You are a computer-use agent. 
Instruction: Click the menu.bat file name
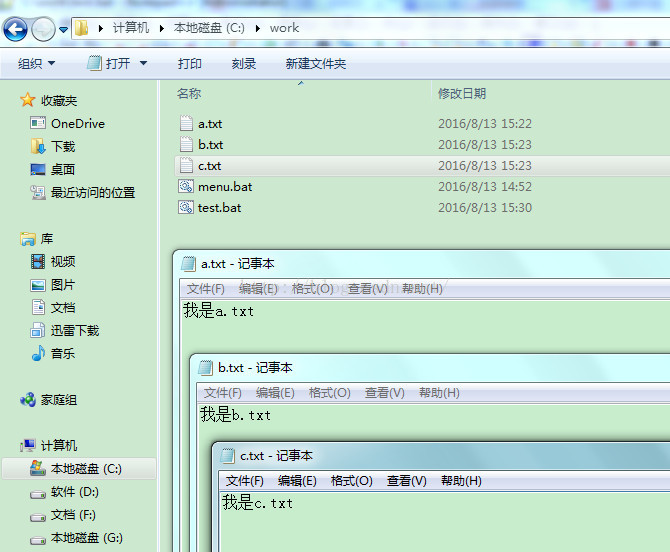click(x=225, y=187)
